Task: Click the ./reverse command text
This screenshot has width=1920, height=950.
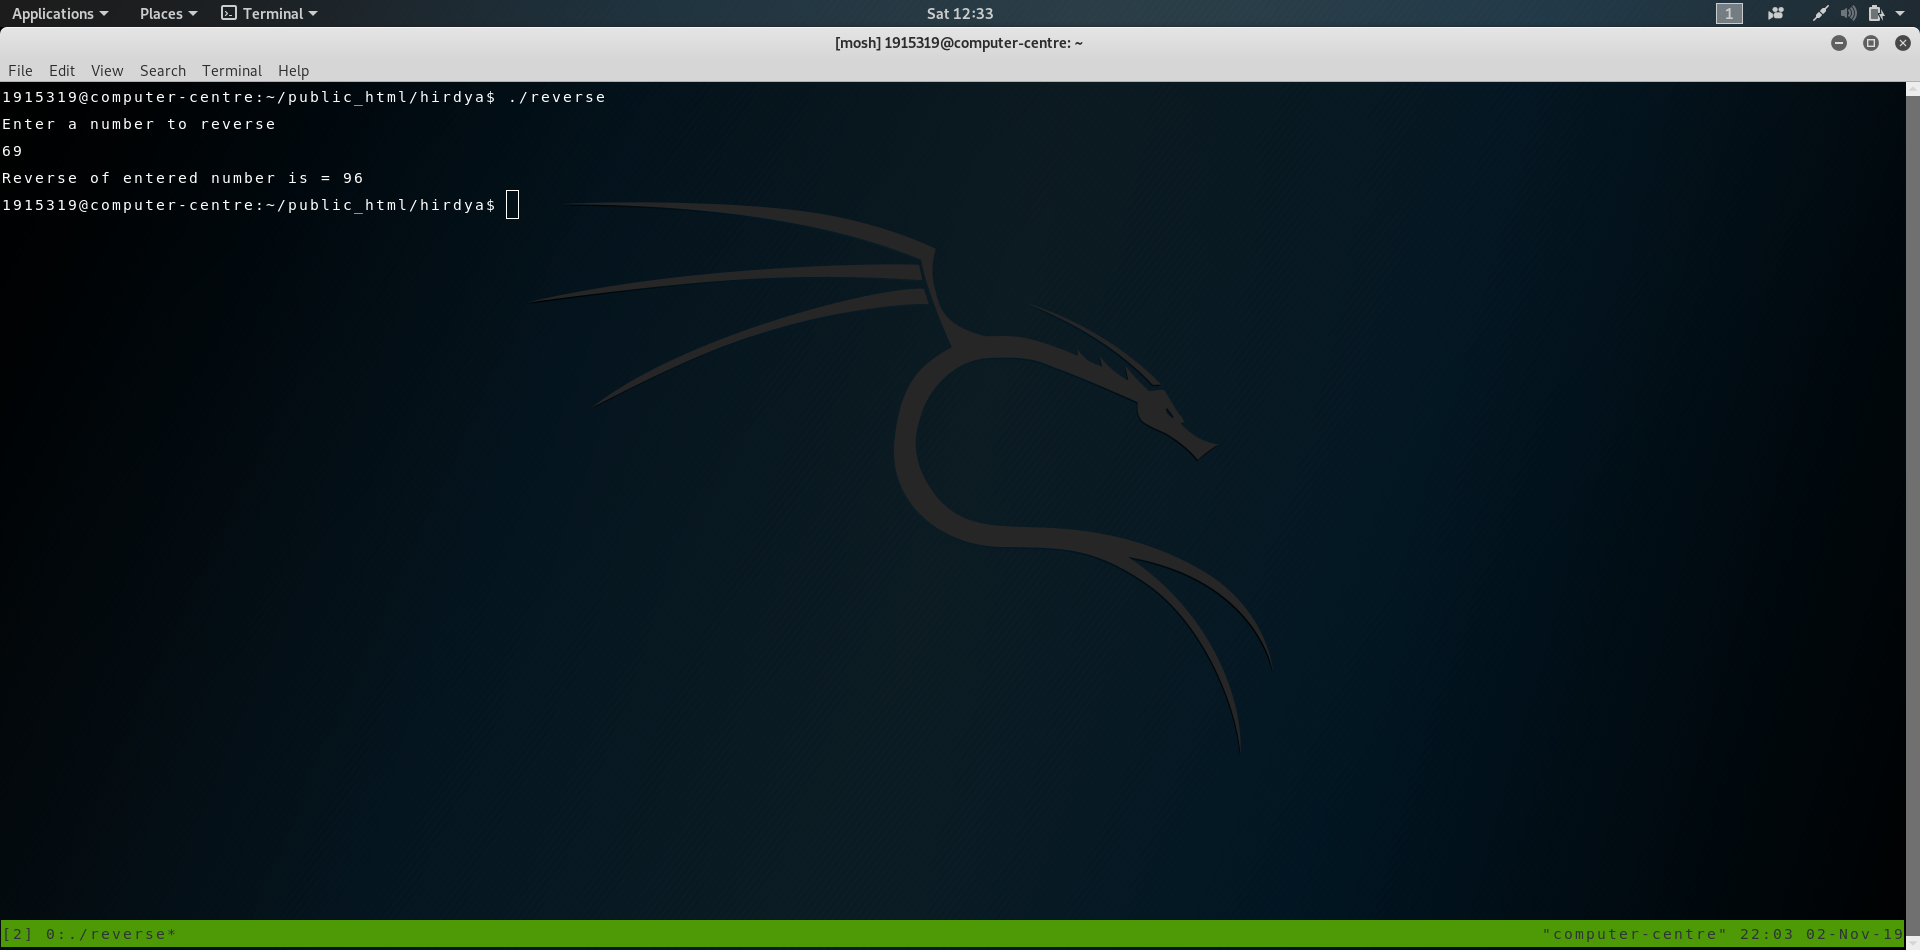Action: [x=557, y=97]
